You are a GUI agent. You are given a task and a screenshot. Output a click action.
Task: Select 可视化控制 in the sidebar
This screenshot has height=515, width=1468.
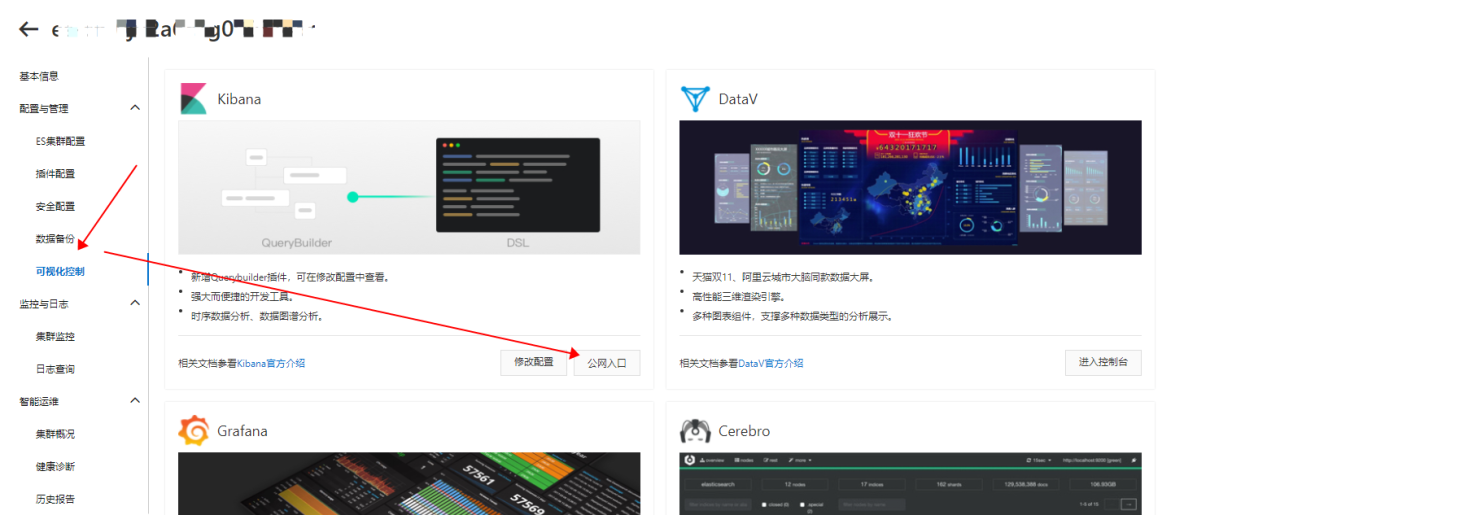tap(60, 271)
